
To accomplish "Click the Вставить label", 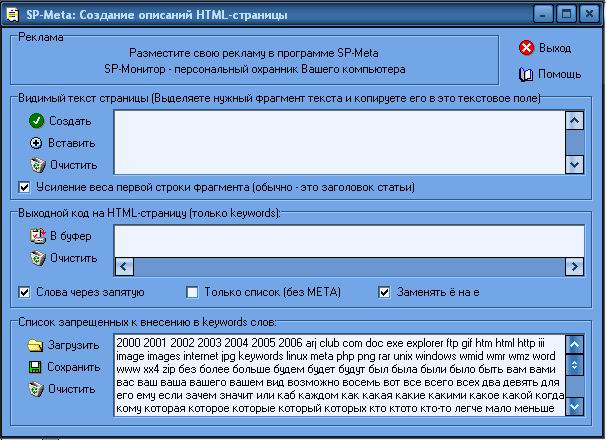I will coord(71,143).
